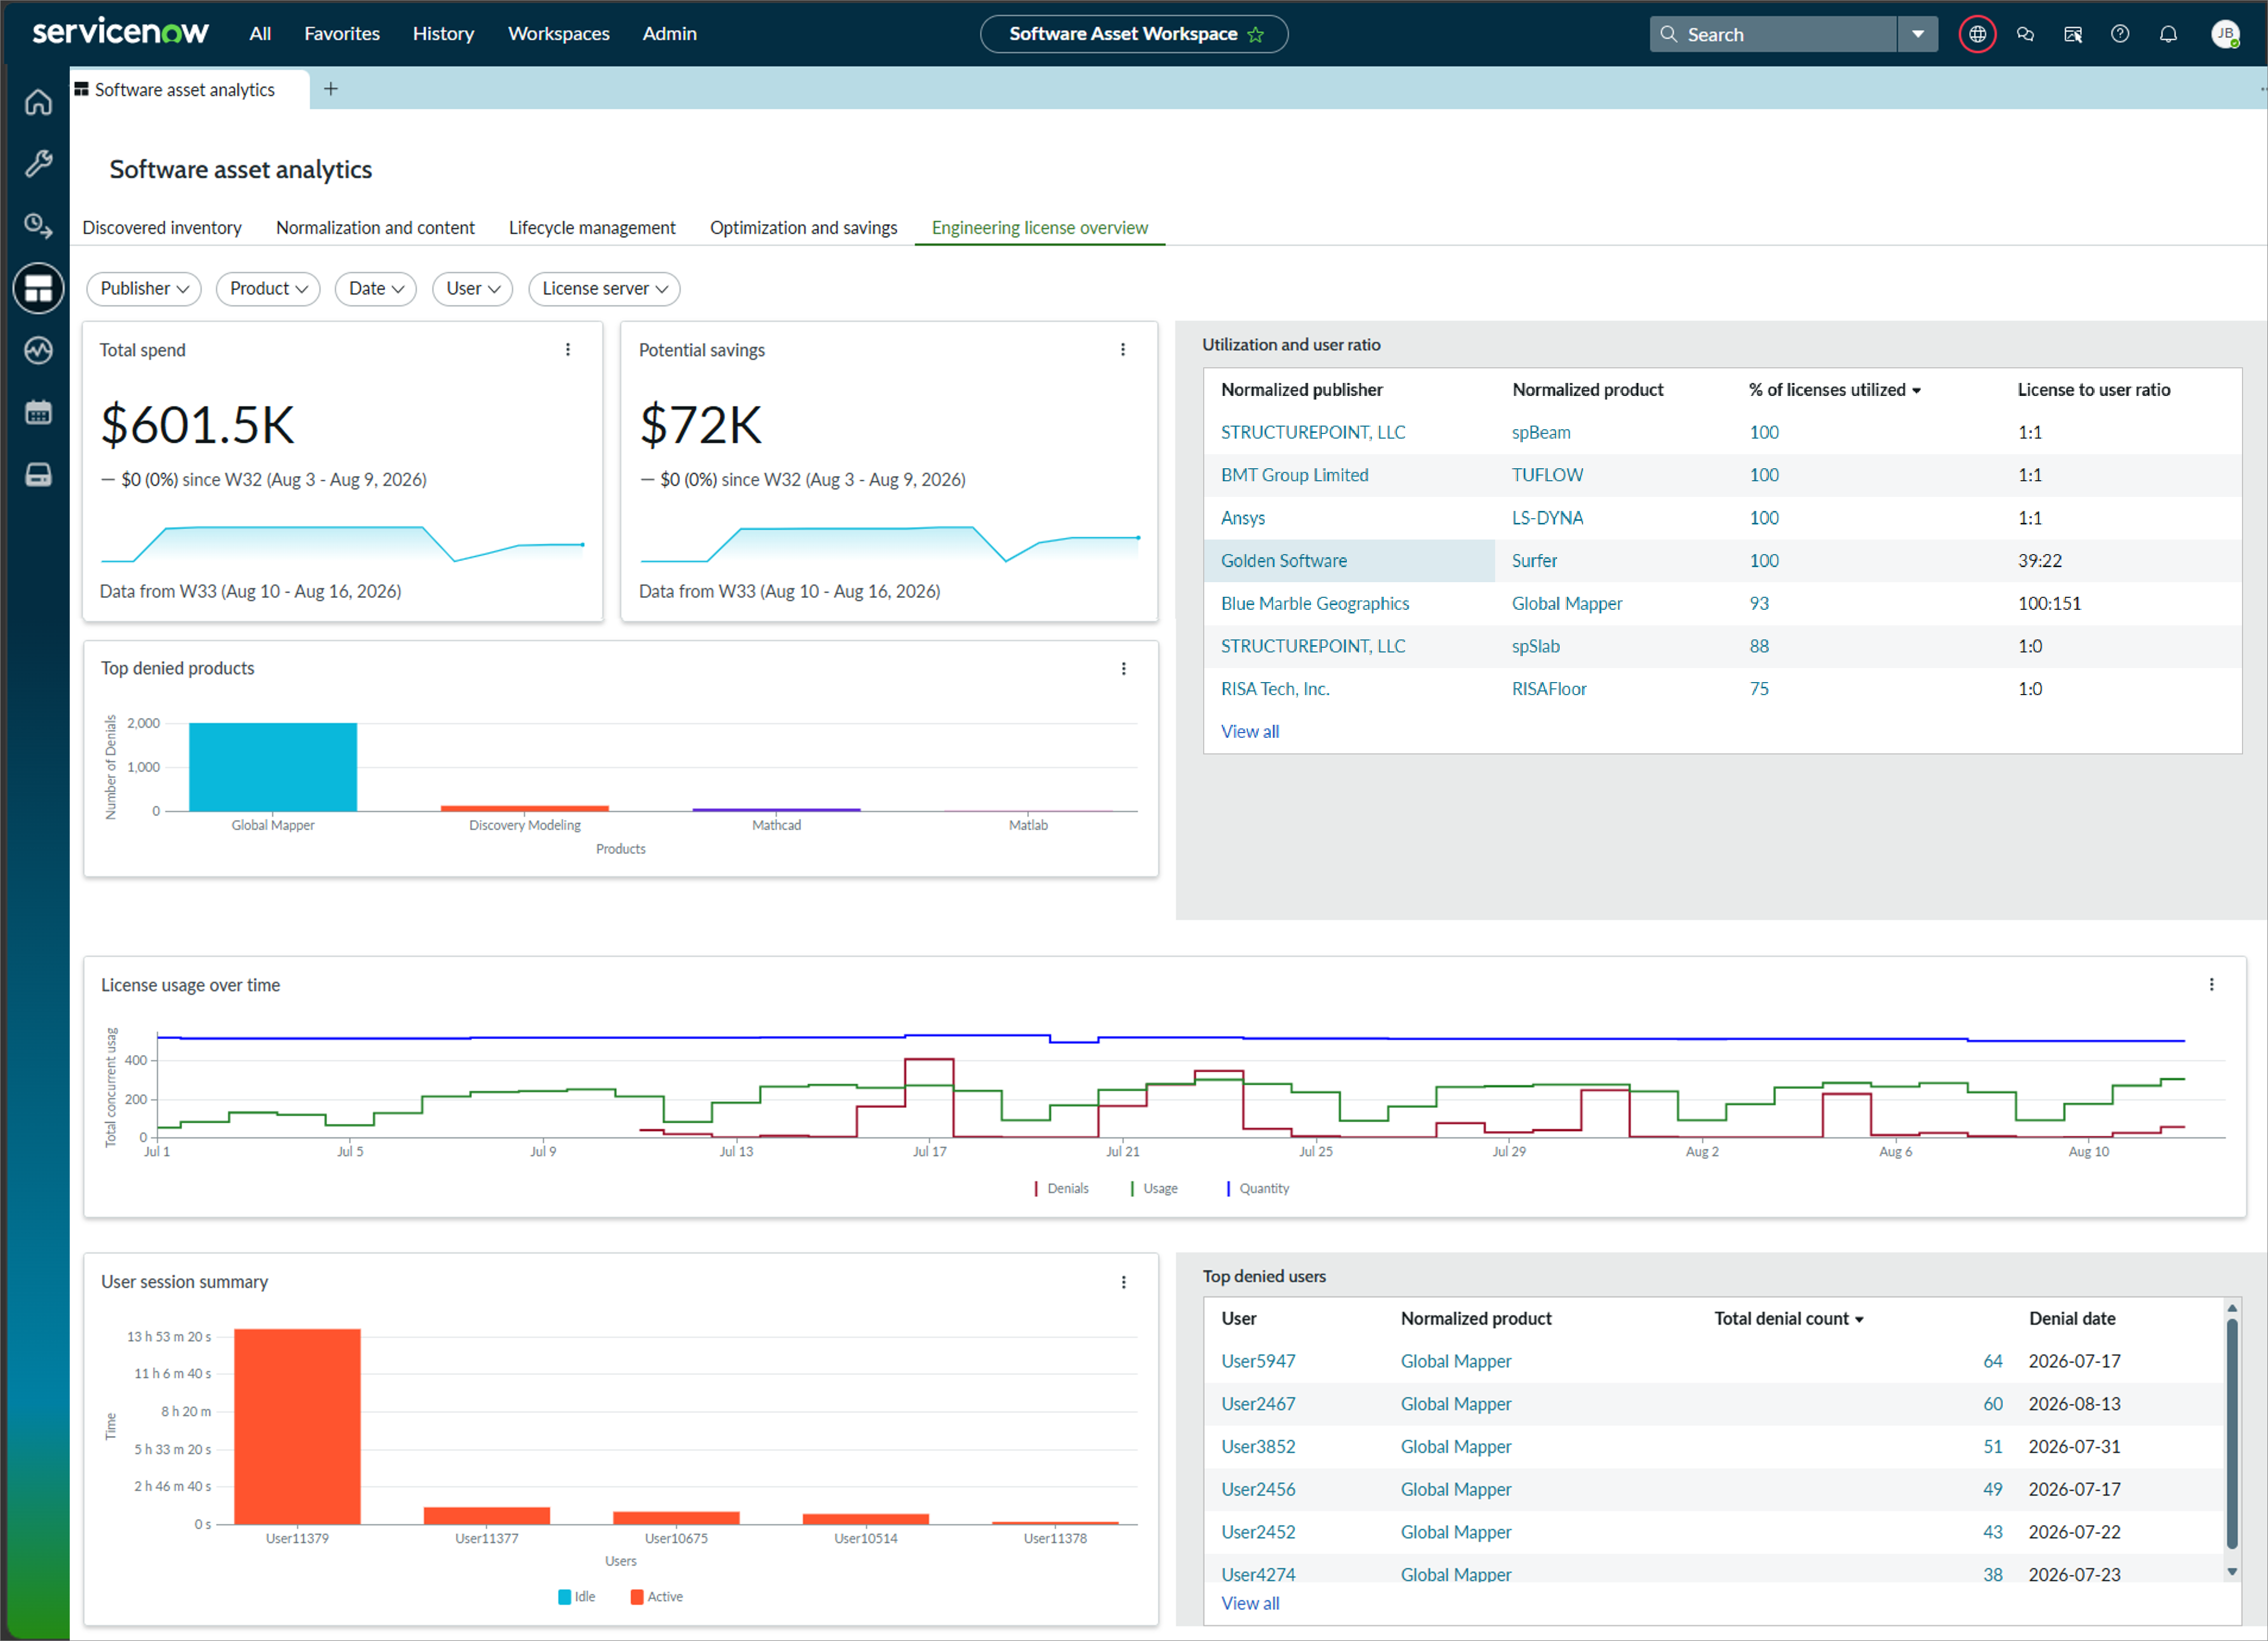The image size is (2268, 1641).
Task: Expand the Product filter dropdown
Action: 268,288
